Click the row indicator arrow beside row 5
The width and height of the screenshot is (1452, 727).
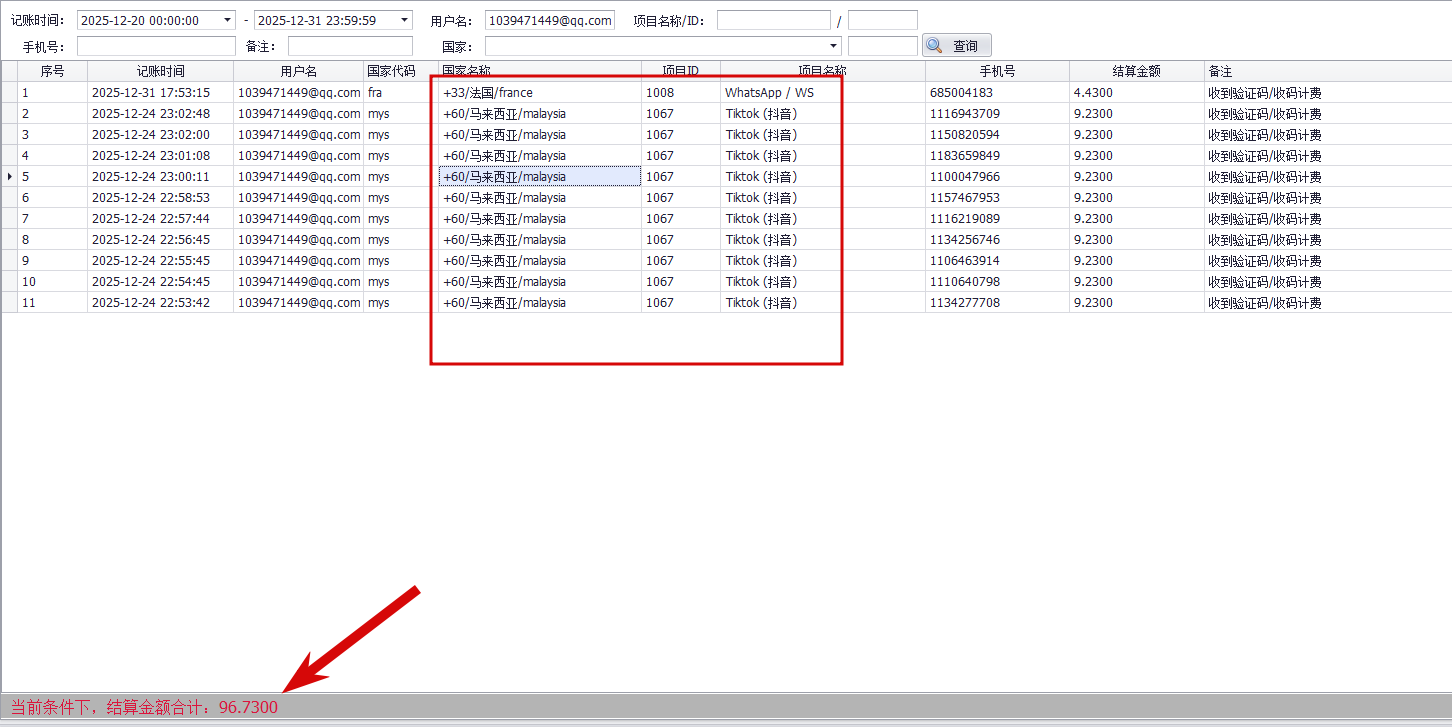point(10,176)
